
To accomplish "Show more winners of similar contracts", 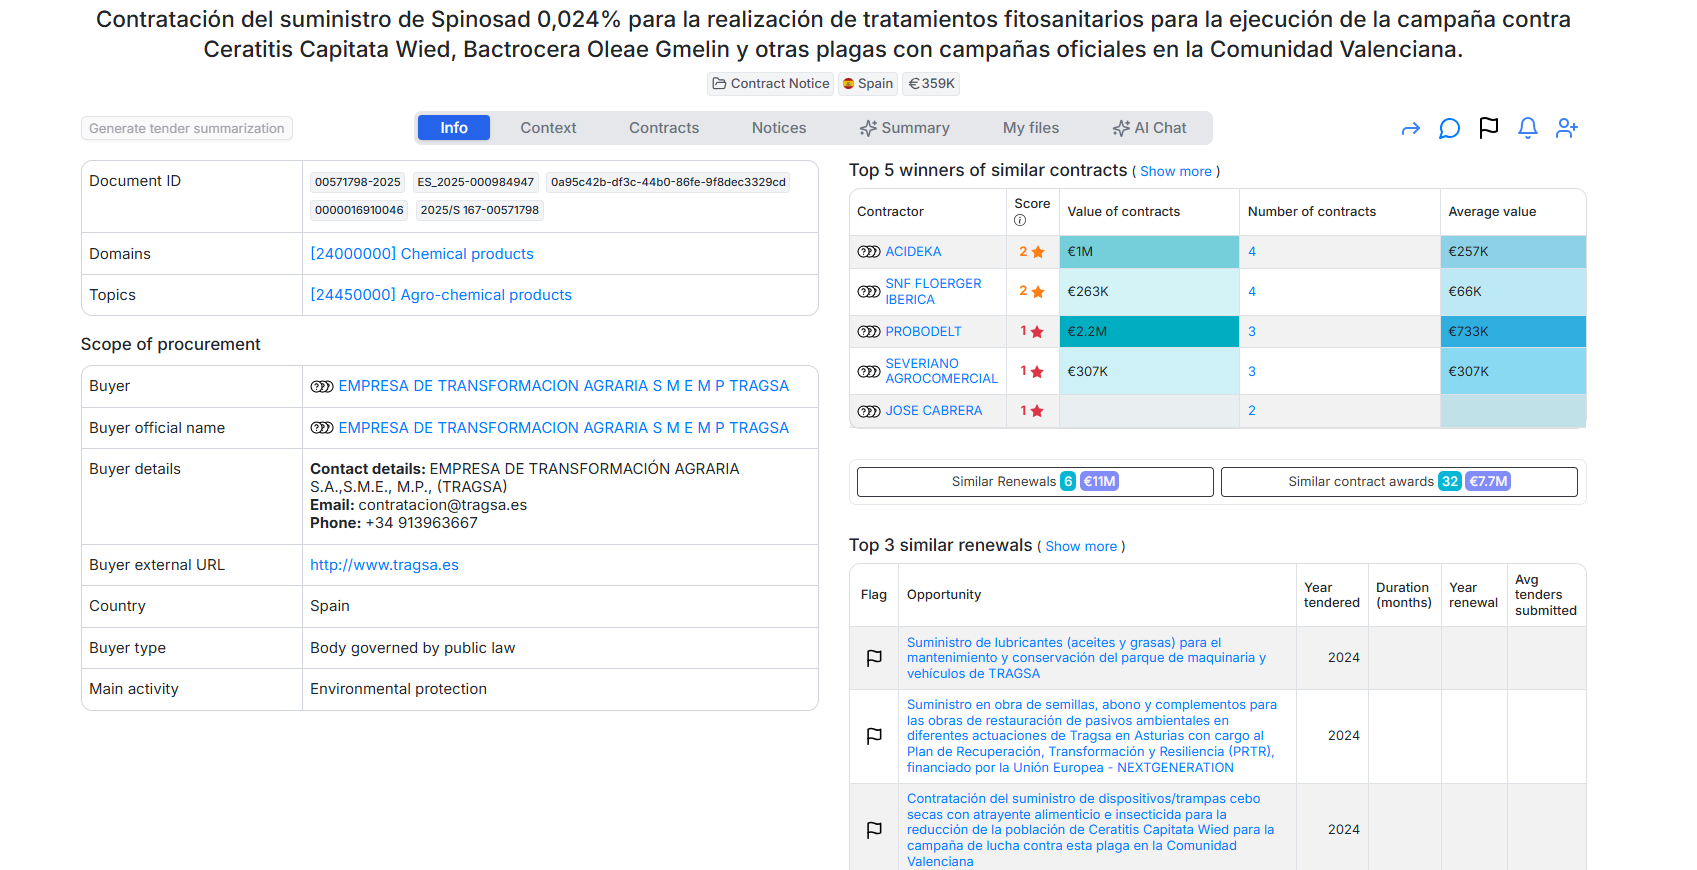I will 1176,172.
